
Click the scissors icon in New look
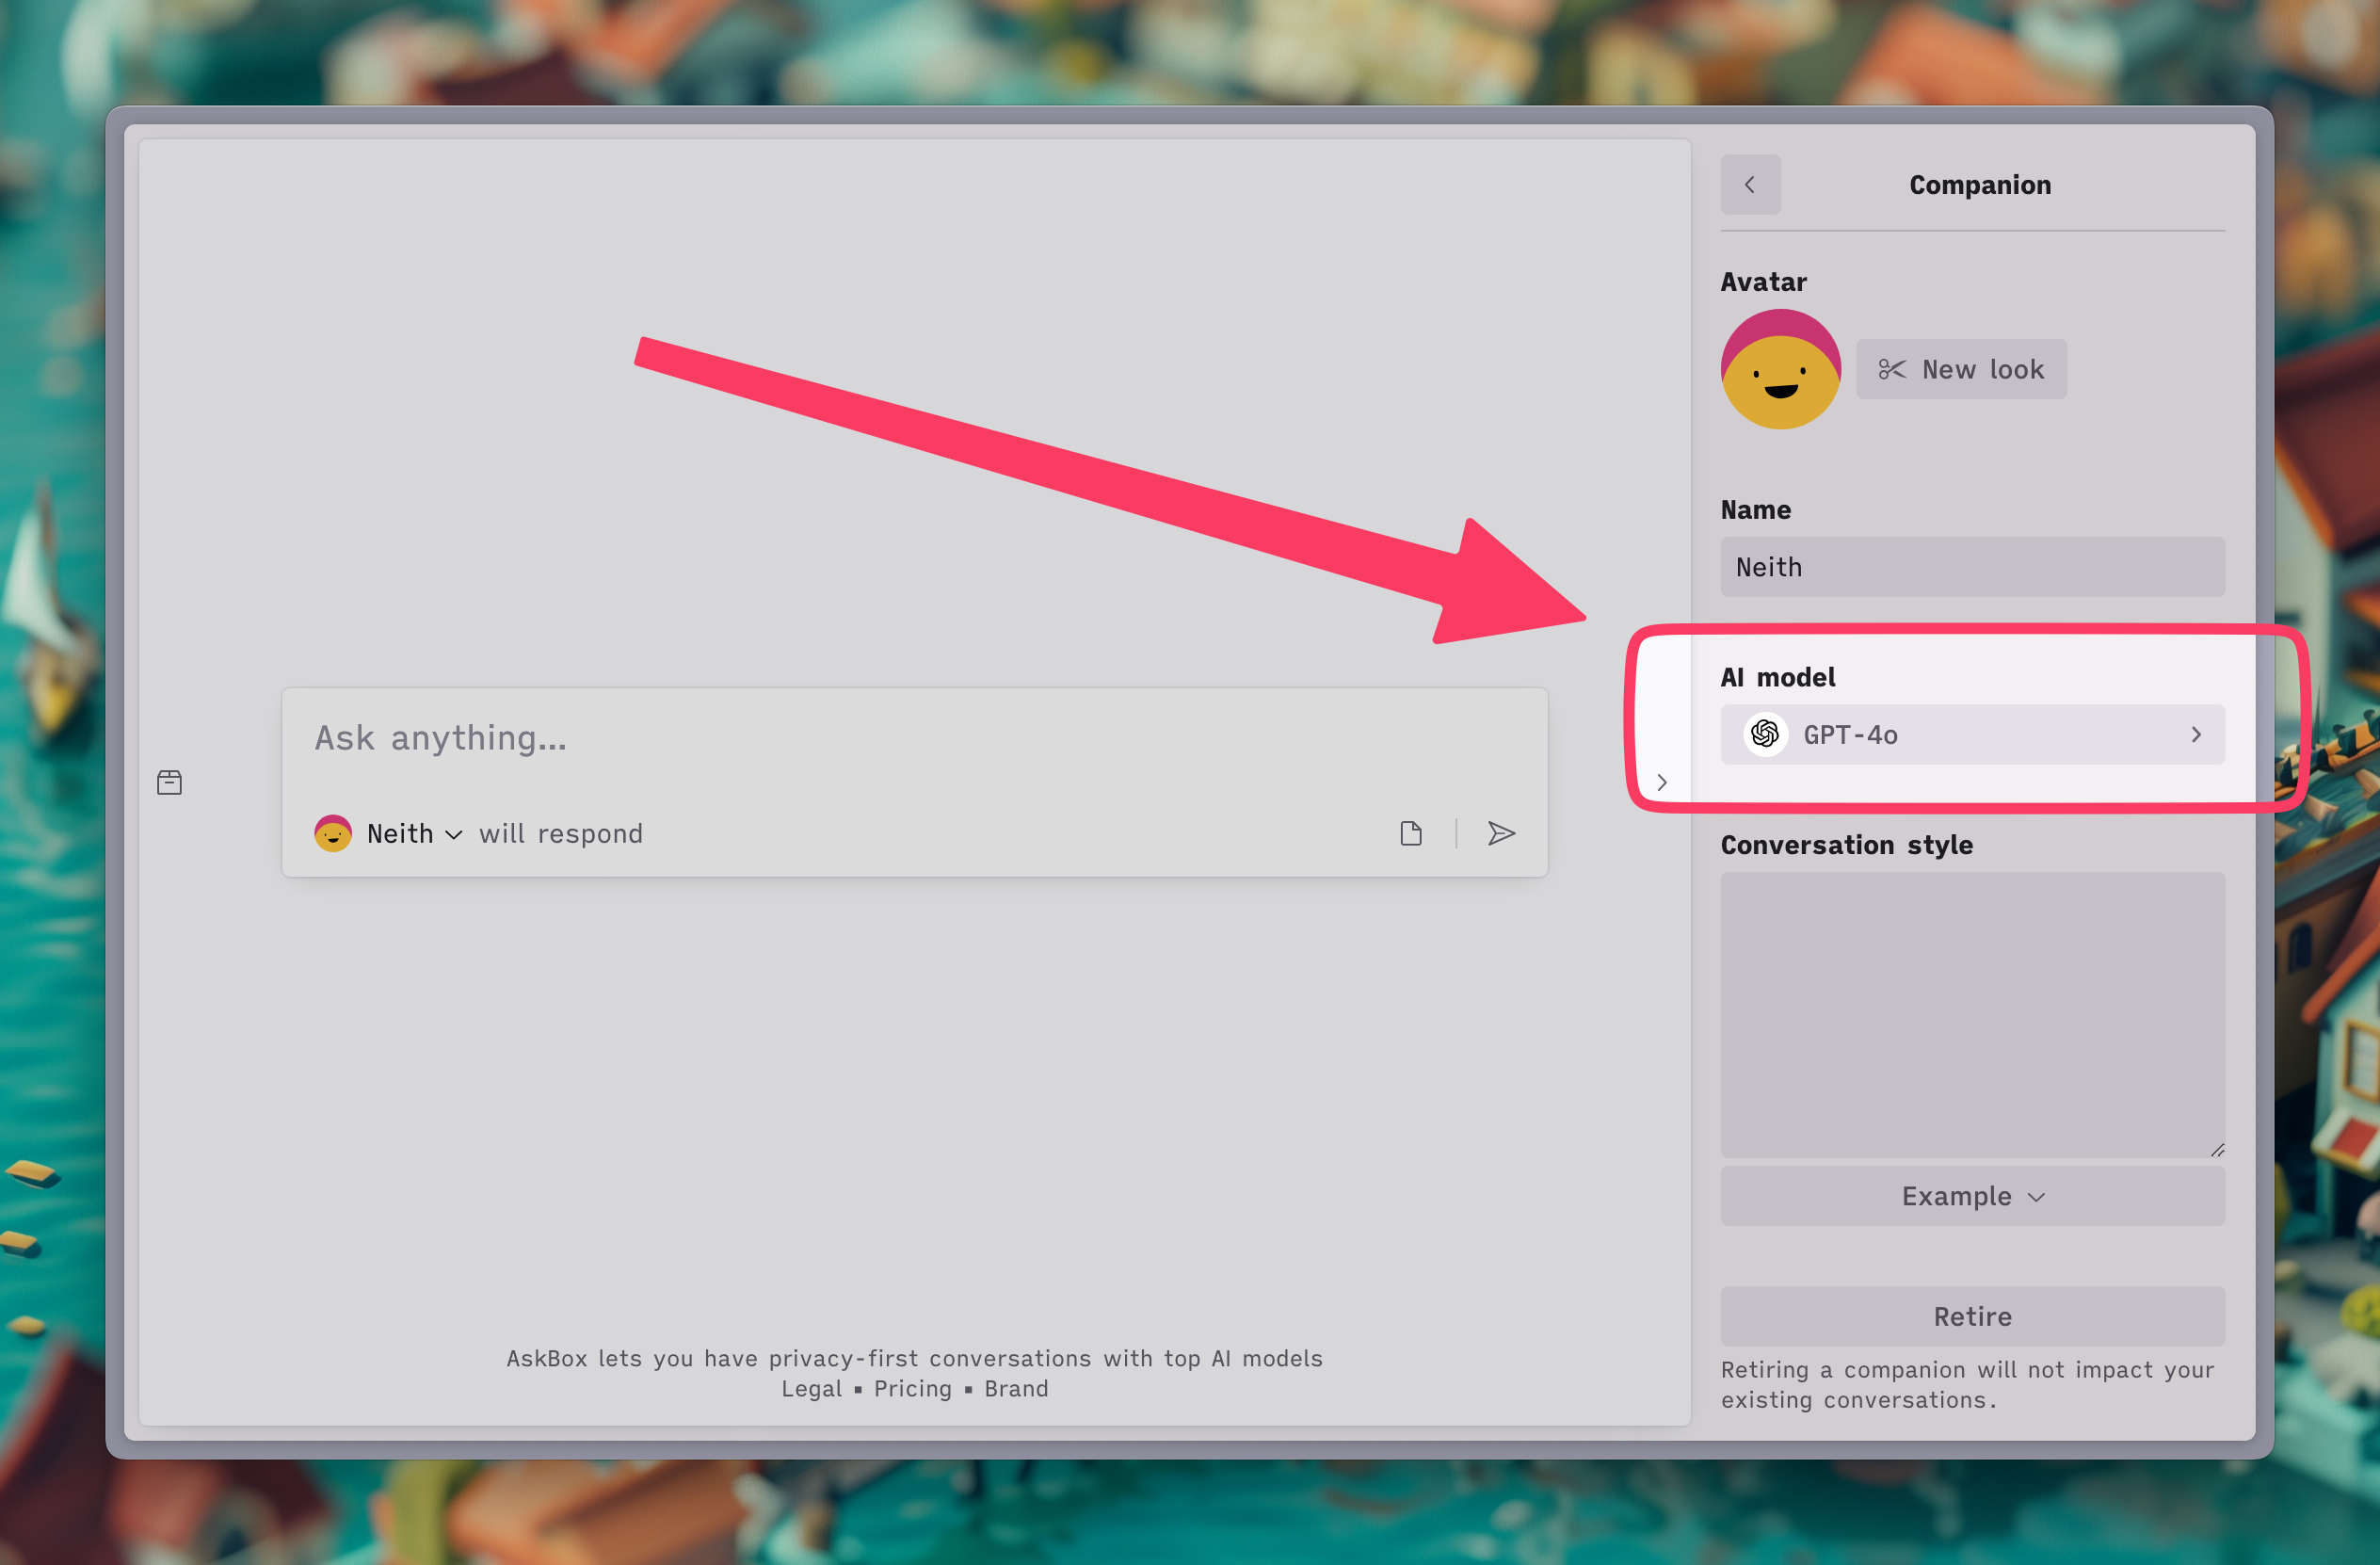click(x=1892, y=369)
